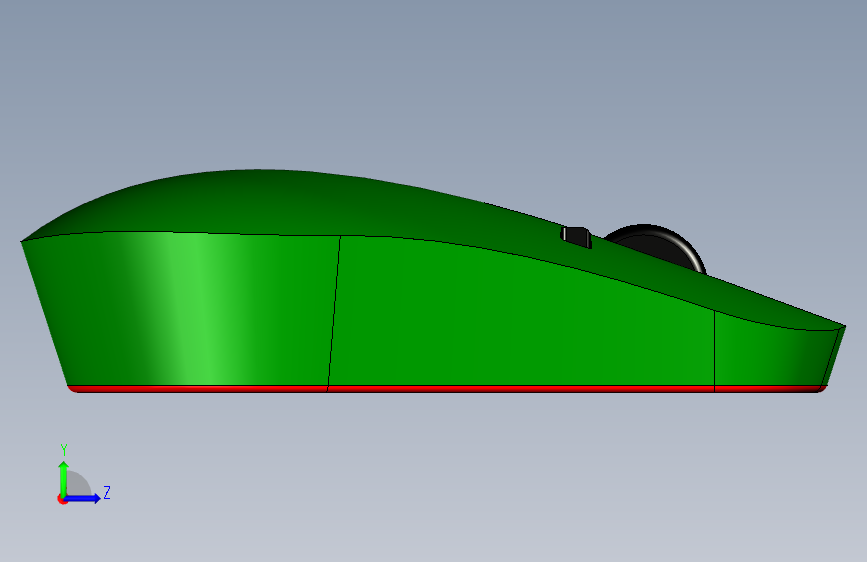This screenshot has height=562, width=867.
Task: Select the gray quarter-circle plane in the triad
Action: pyautogui.click(x=77, y=485)
